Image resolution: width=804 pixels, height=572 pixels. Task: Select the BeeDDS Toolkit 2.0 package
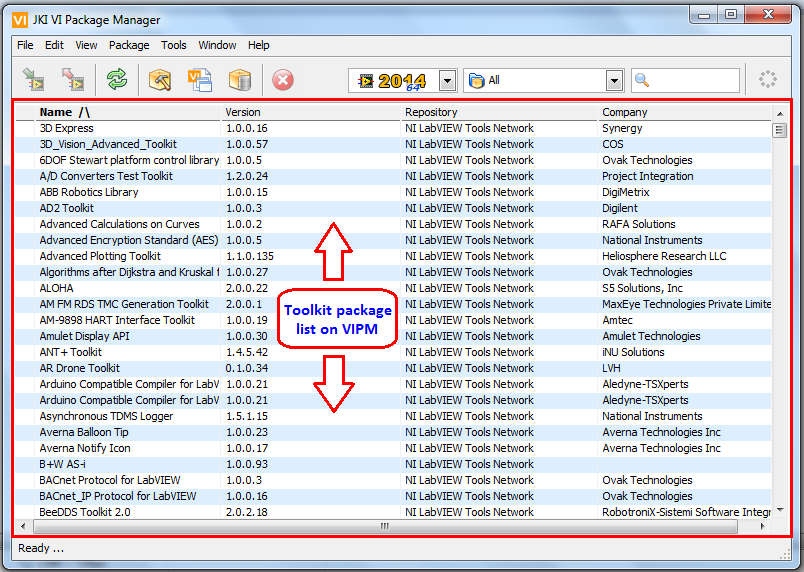point(393,512)
